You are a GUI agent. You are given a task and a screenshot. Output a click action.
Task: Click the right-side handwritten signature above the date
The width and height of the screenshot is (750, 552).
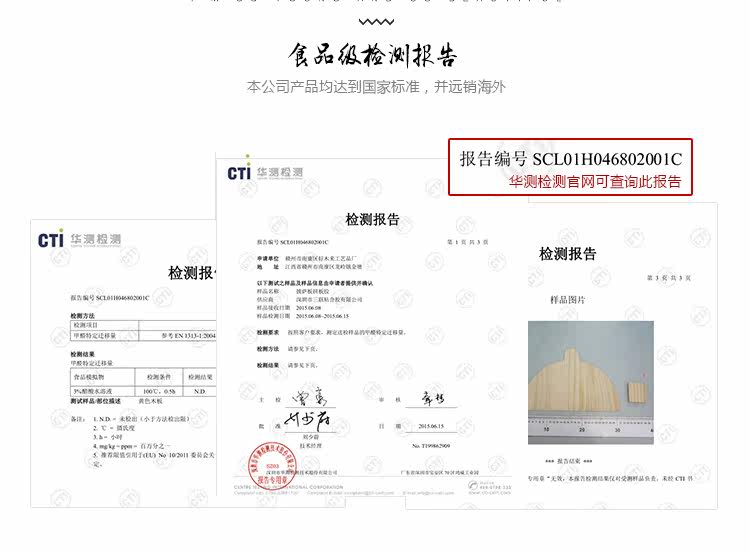click(432, 398)
